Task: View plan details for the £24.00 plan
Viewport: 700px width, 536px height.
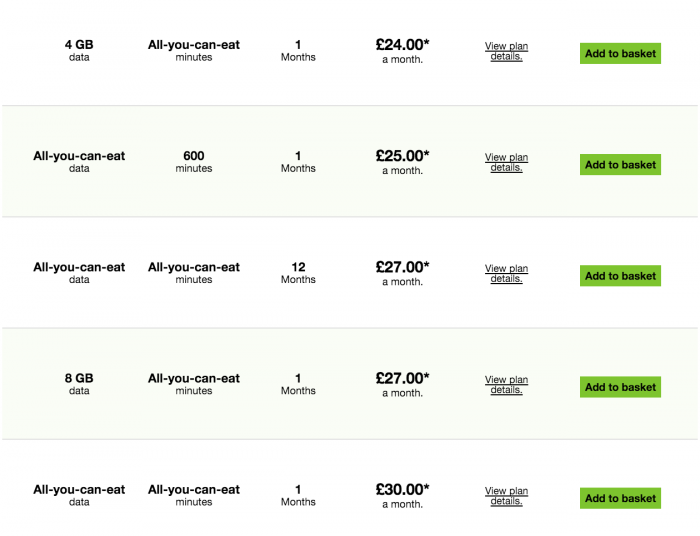Action: [506, 51]
